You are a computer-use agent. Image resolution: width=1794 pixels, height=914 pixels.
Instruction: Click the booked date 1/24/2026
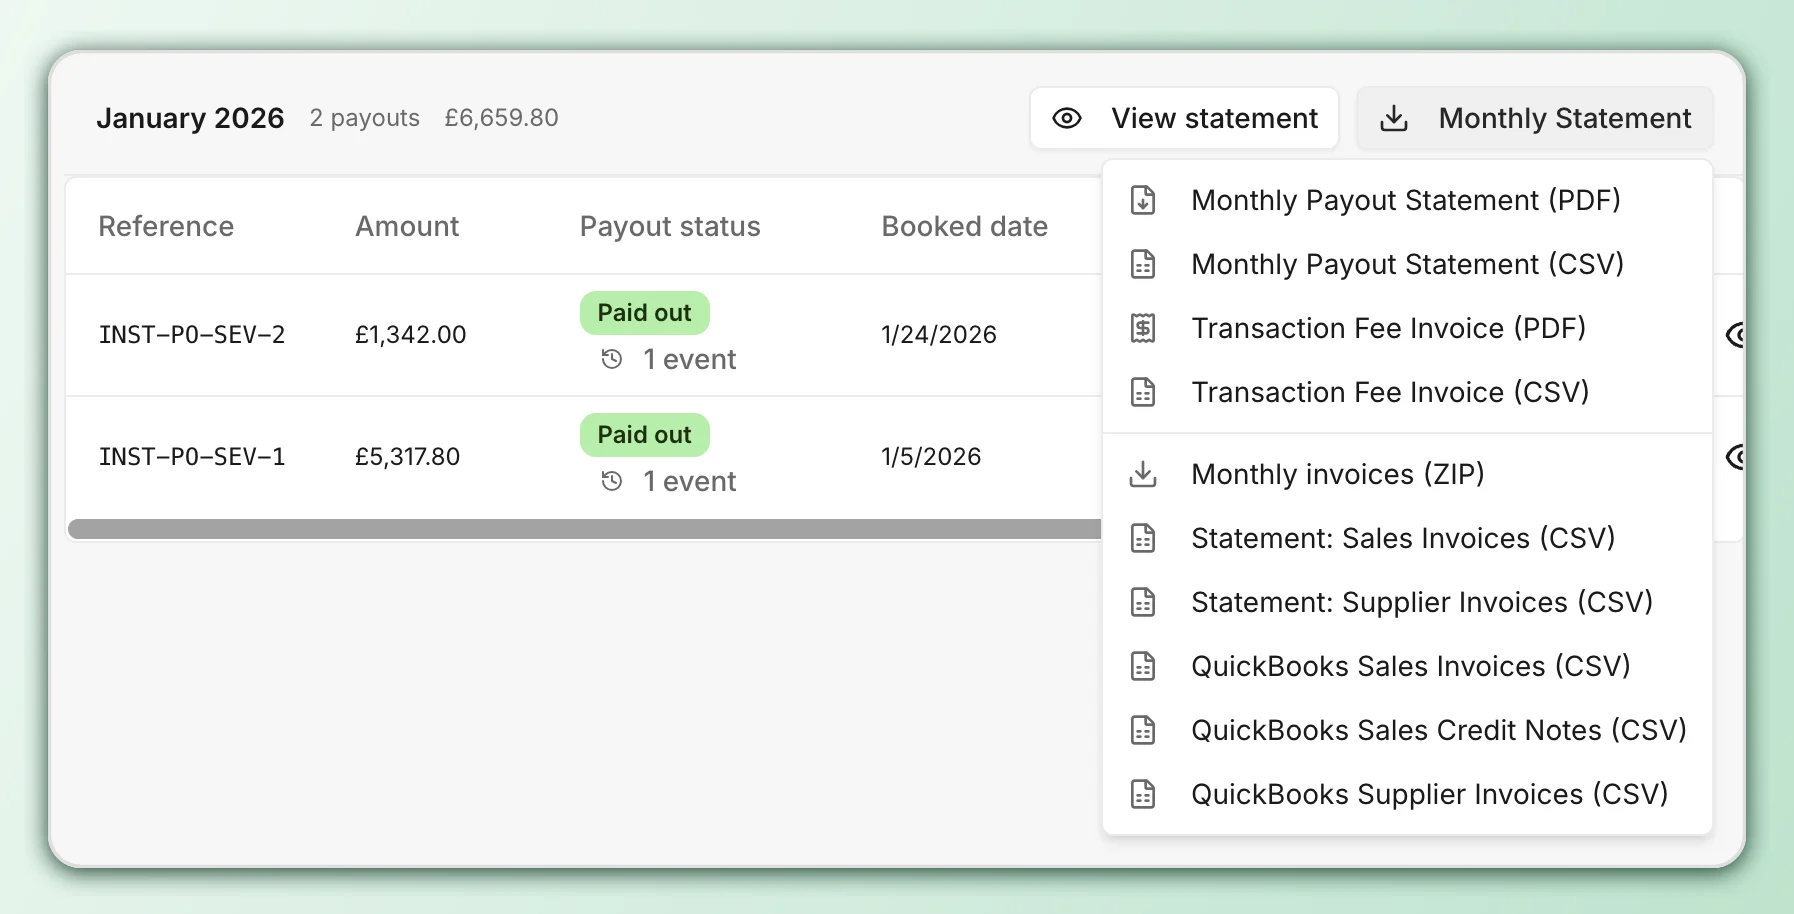click(938, 335)
